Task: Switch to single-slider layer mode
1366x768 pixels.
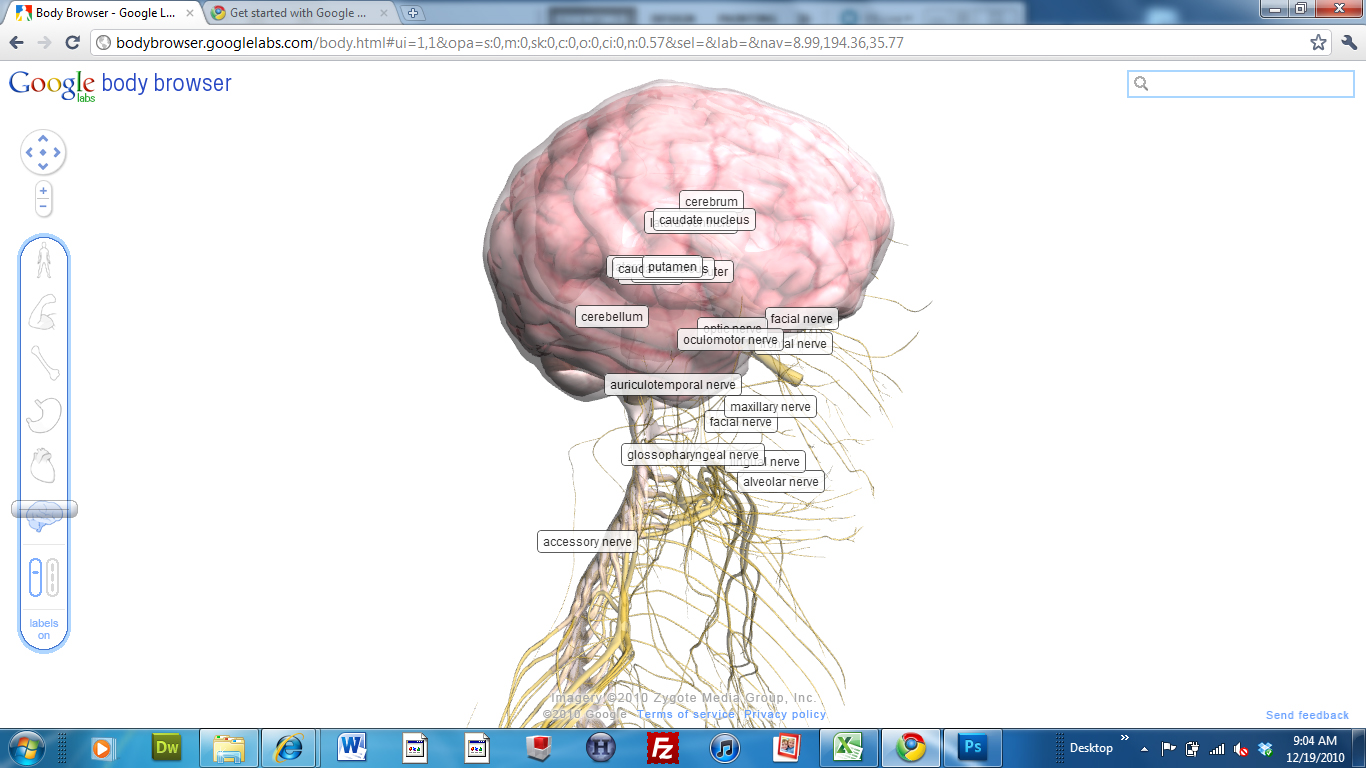Action: tap(35, 577)
